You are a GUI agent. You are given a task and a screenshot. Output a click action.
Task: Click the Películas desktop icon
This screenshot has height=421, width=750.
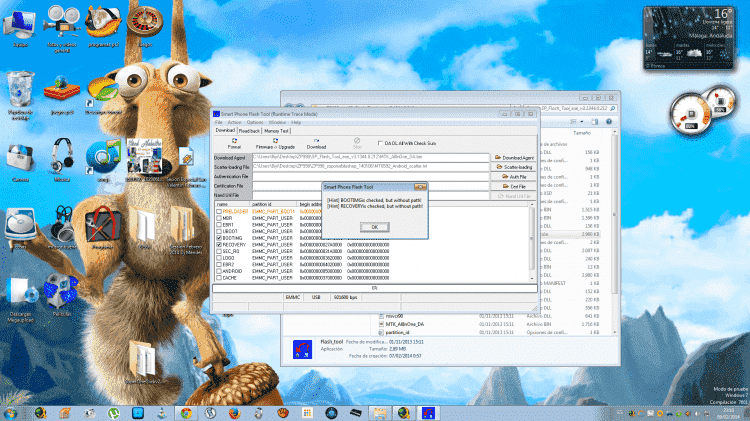61,296
